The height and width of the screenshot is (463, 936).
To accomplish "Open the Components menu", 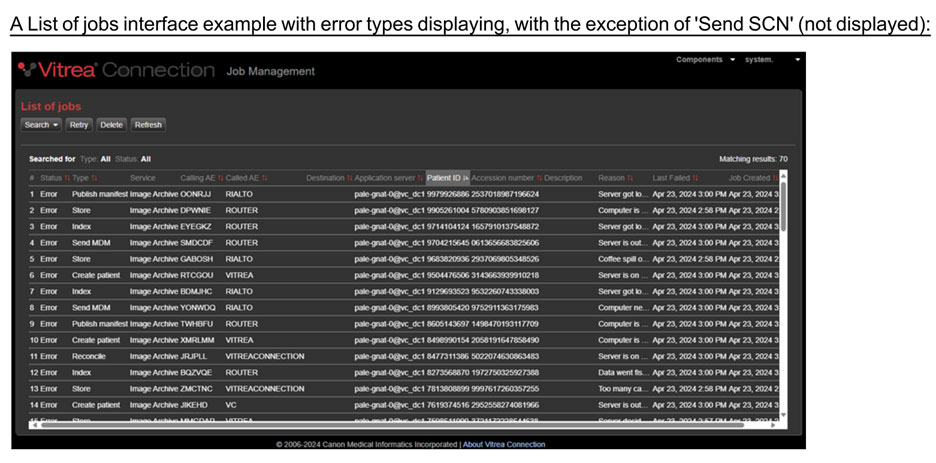I will pos(705,60).
